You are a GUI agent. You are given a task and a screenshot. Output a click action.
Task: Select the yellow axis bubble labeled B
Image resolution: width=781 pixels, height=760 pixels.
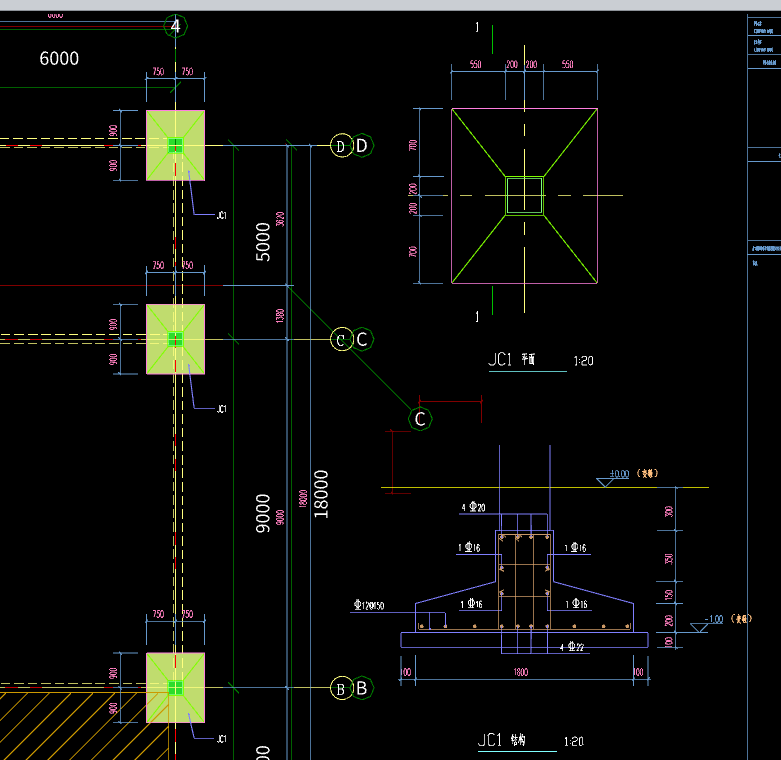tap(341, 688)
